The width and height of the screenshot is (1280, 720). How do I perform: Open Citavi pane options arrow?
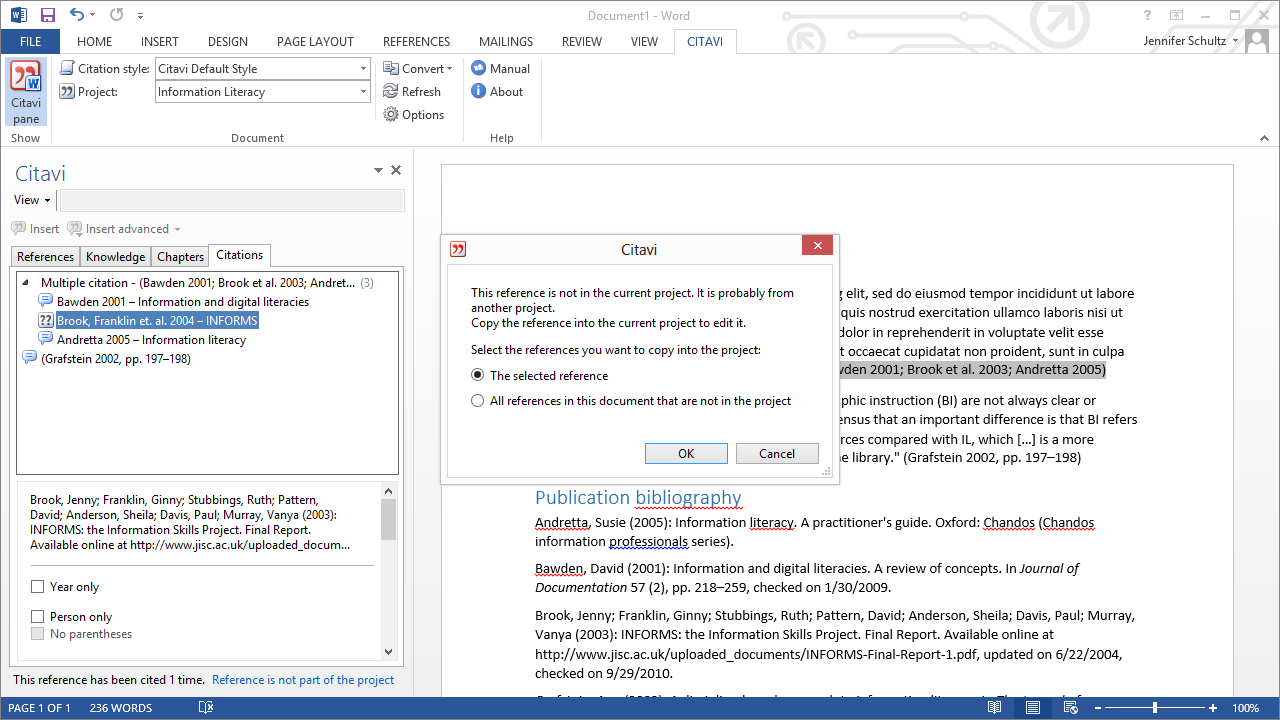[378, 170]
